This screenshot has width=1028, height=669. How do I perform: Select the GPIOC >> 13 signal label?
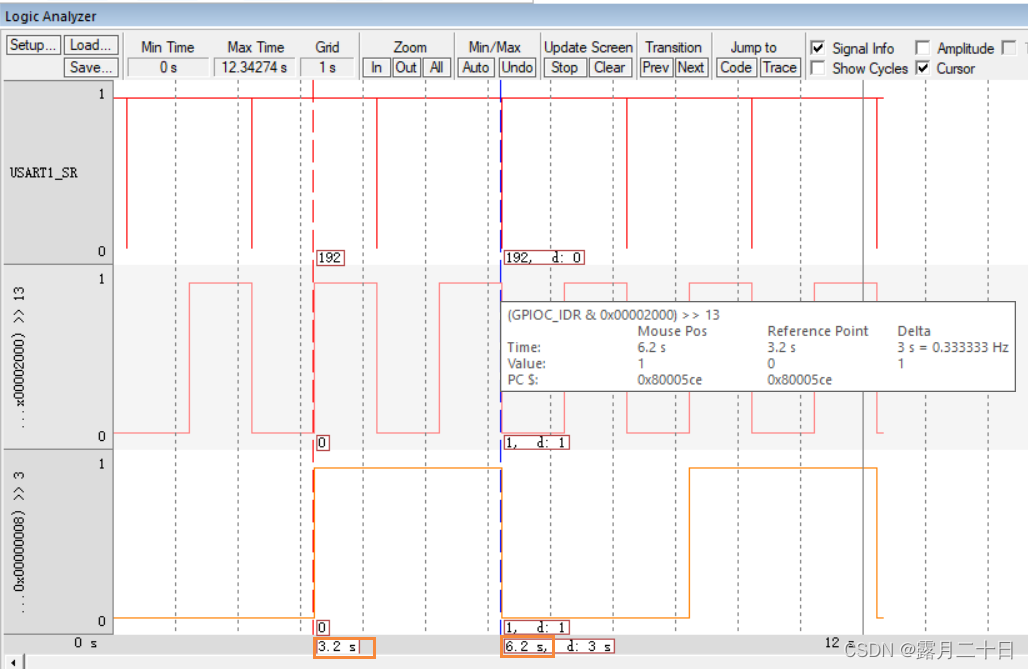[x=19, y=357]
